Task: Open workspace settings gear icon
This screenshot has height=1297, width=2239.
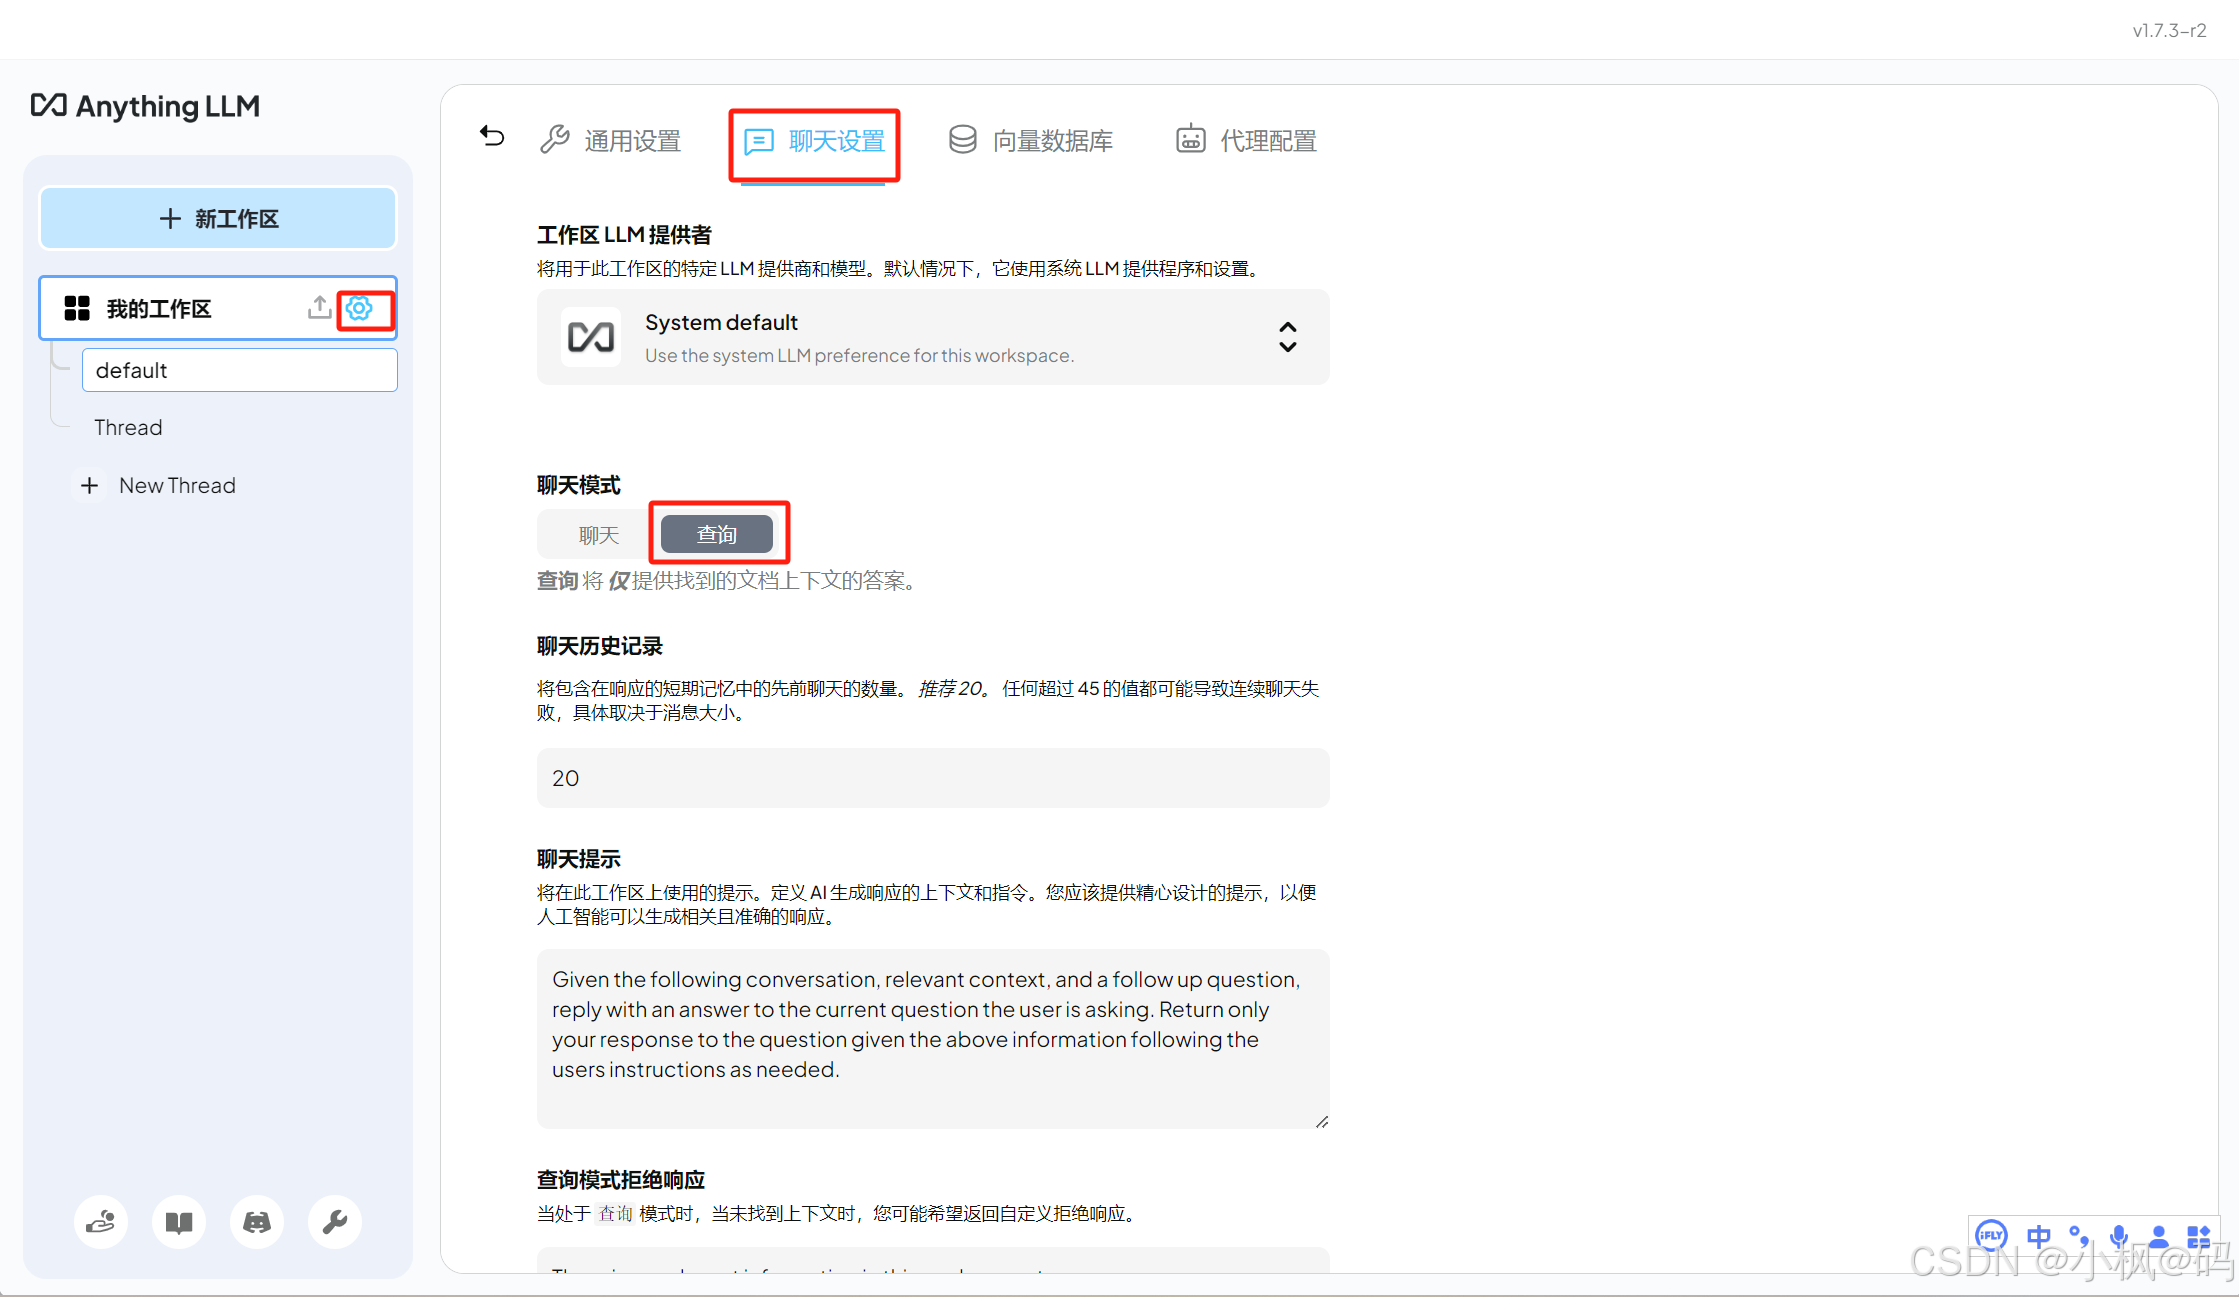Action: click(360, 309)
